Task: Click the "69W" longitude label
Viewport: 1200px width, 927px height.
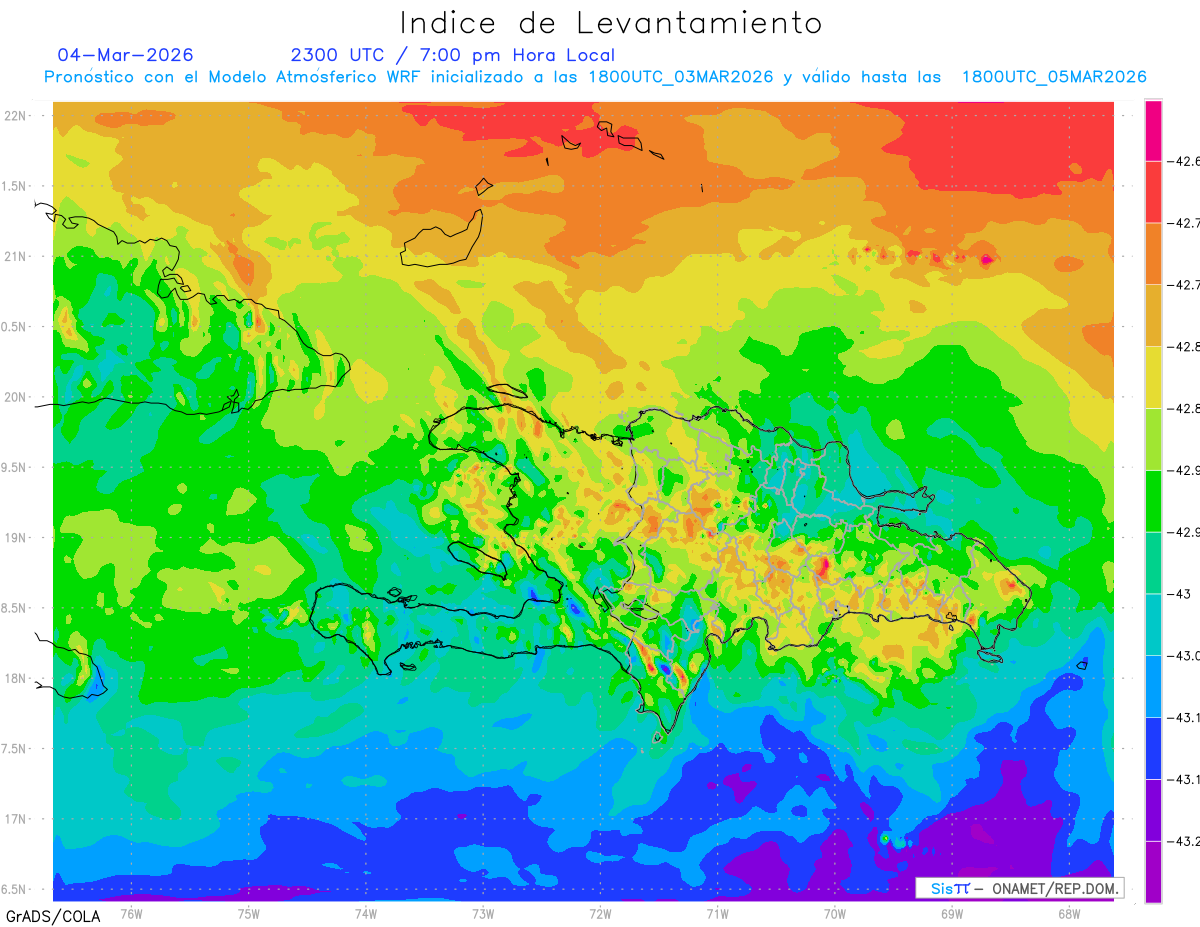Action: 951,913
